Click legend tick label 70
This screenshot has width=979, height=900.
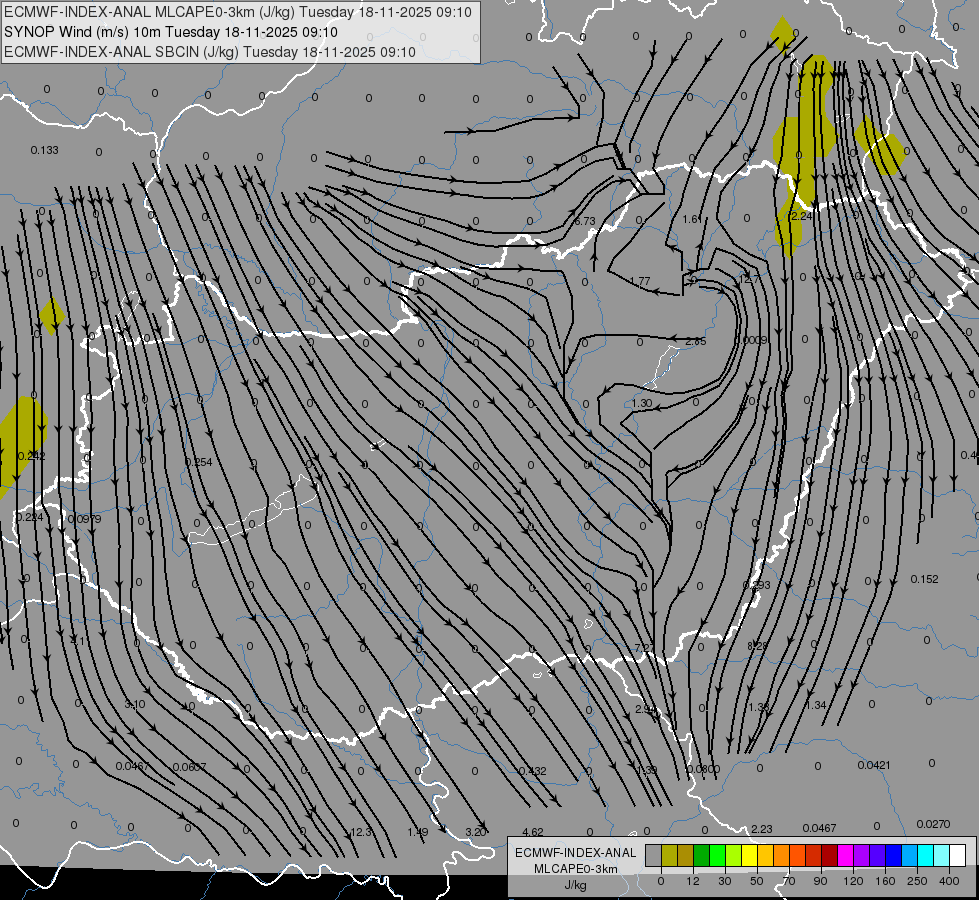(x=789, y=881)
